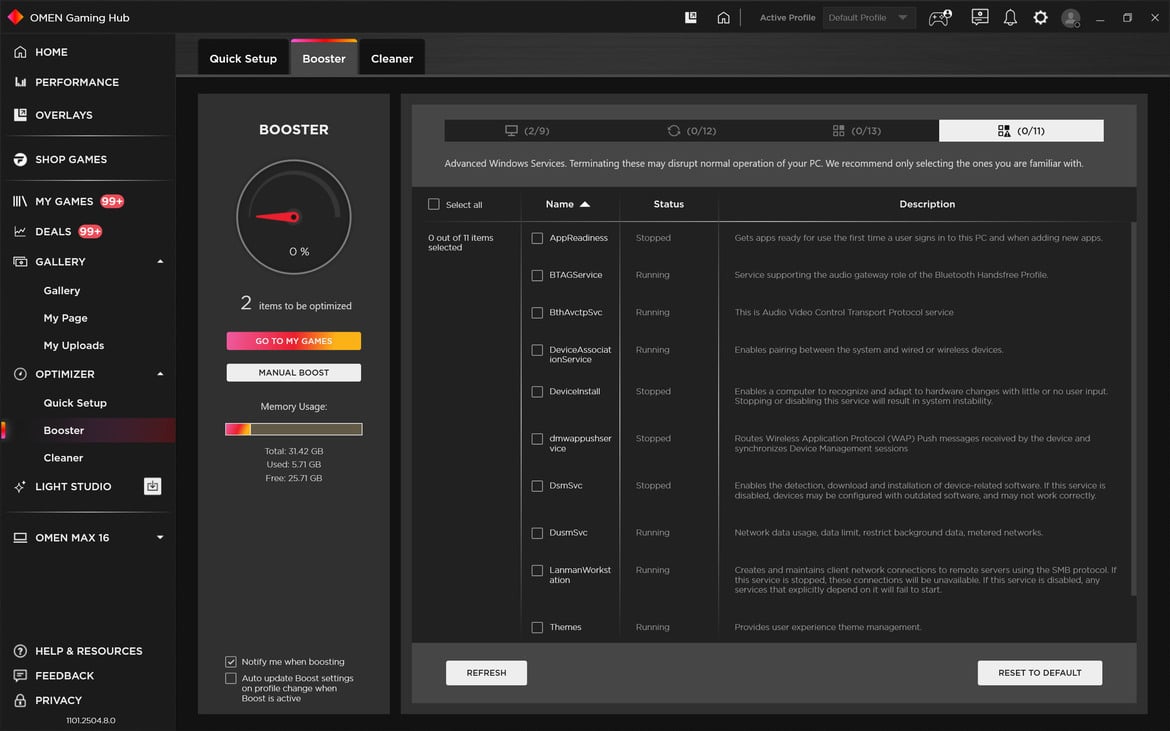Expand the OMEN MAX 16 arrow
The image size is (1170, 731).
coord(160,538)
